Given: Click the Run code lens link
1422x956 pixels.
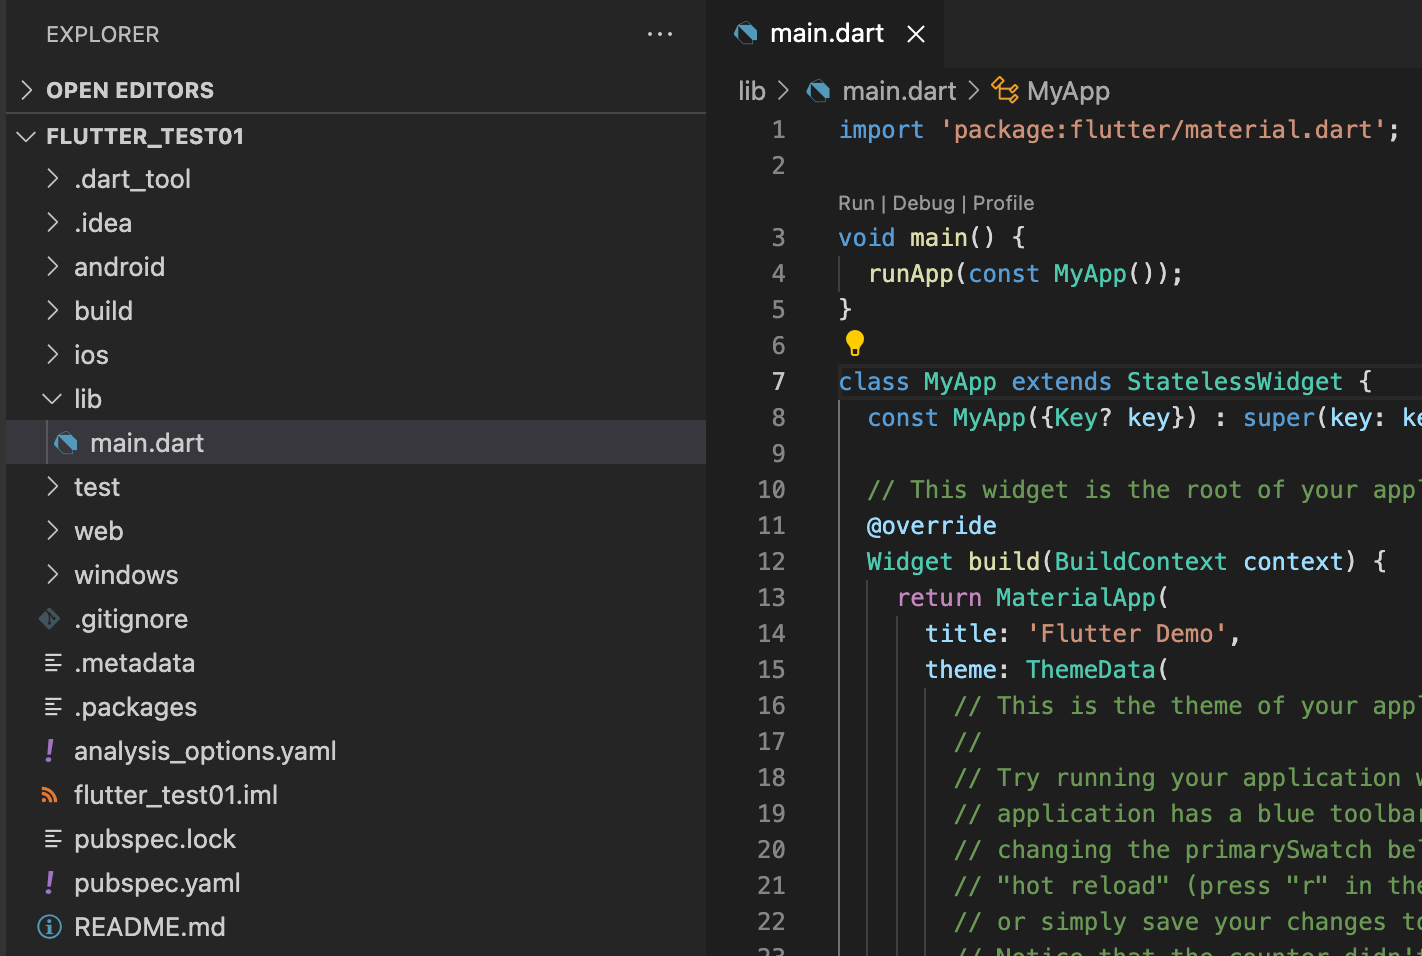Looking at the screenshot, I should click(856, 203).
